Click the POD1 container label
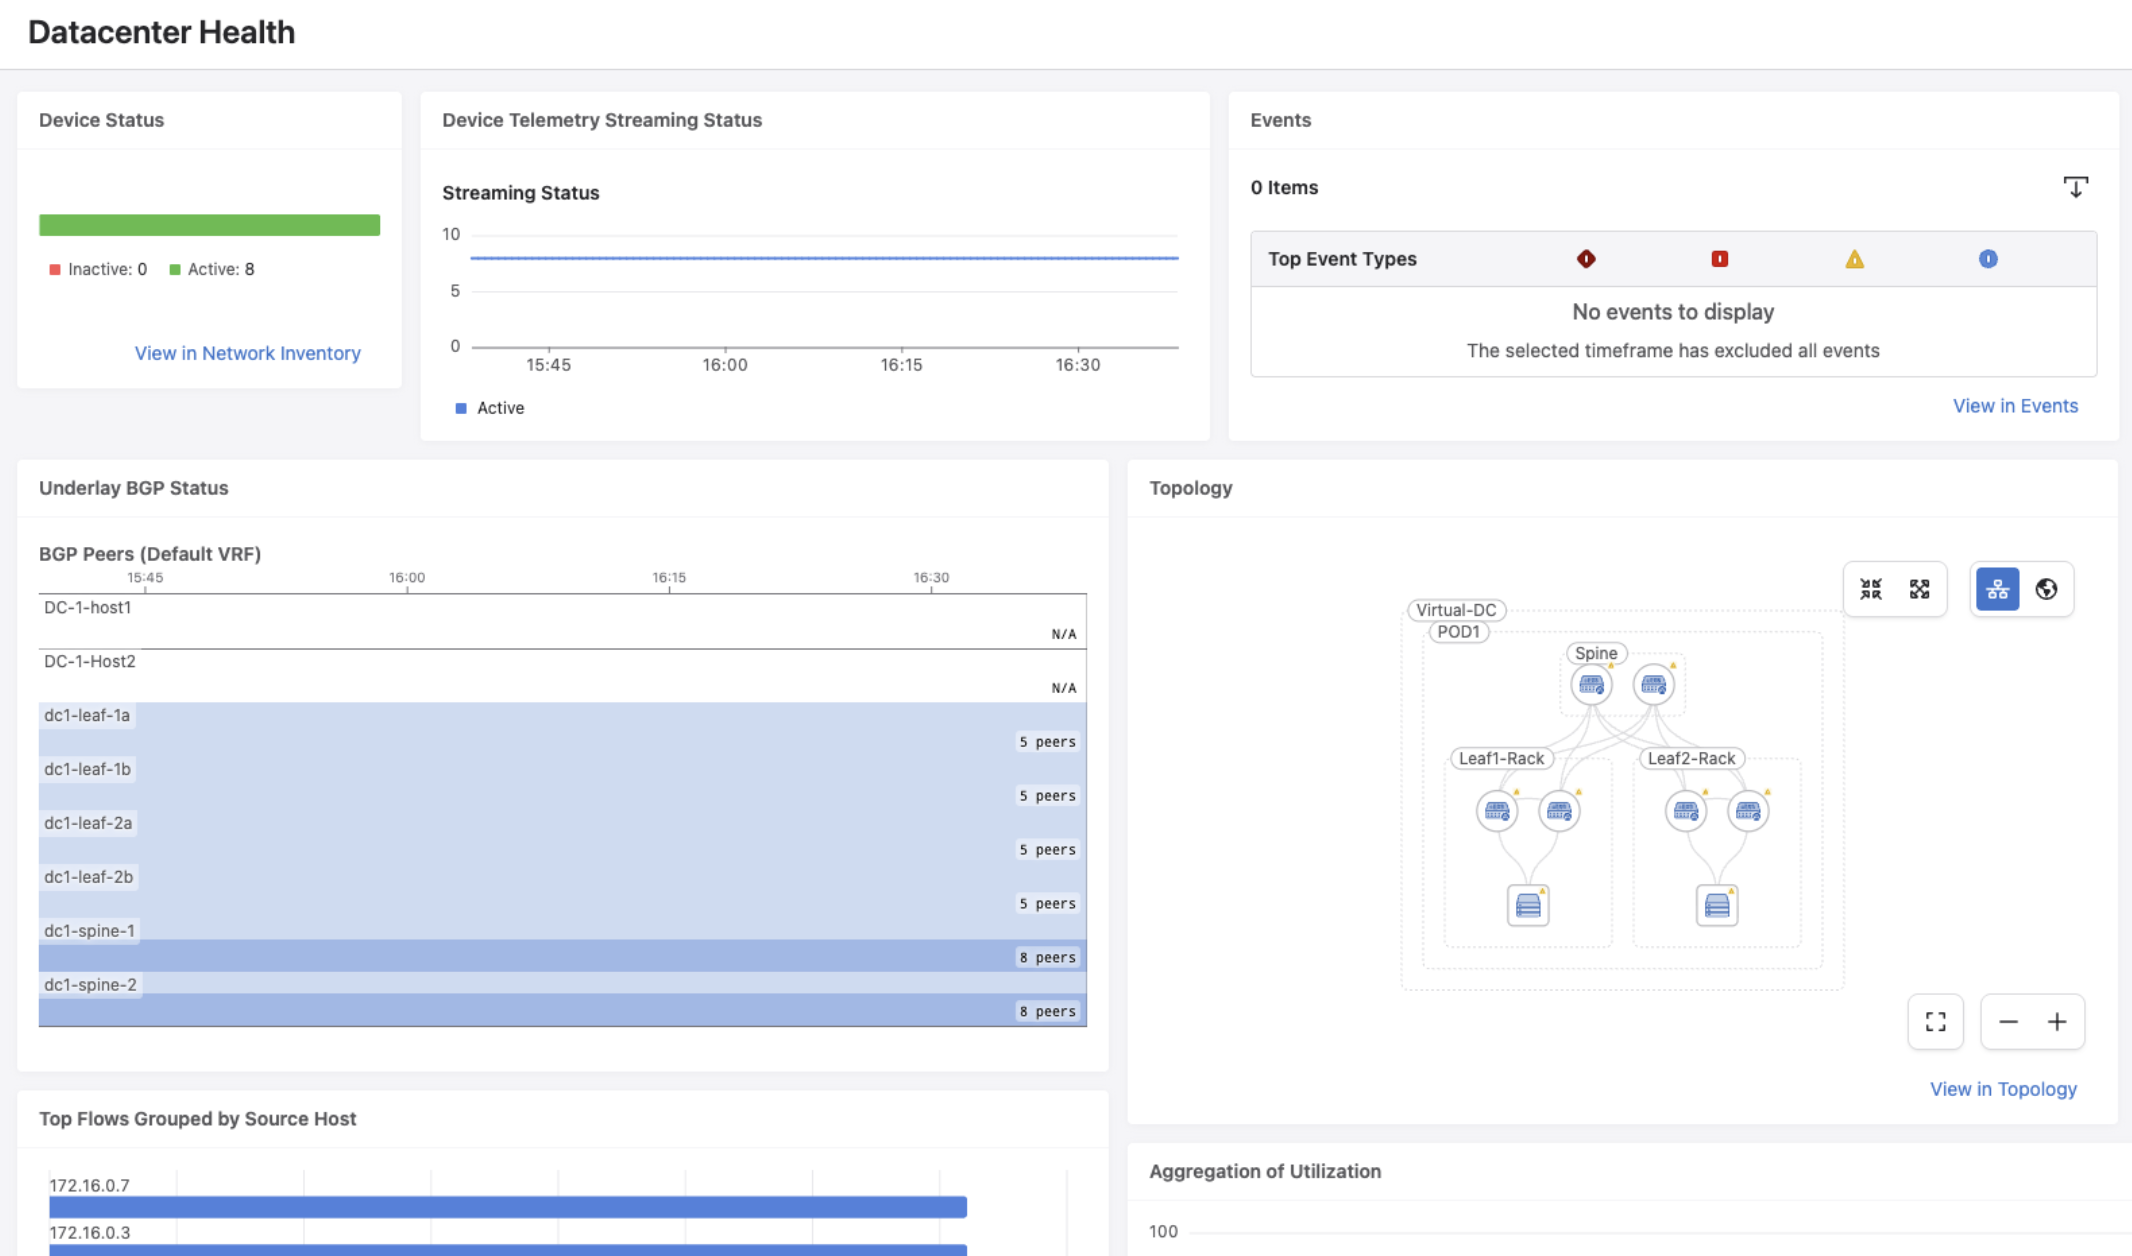2132x1256 pixels. click(x=1458, y=632)
